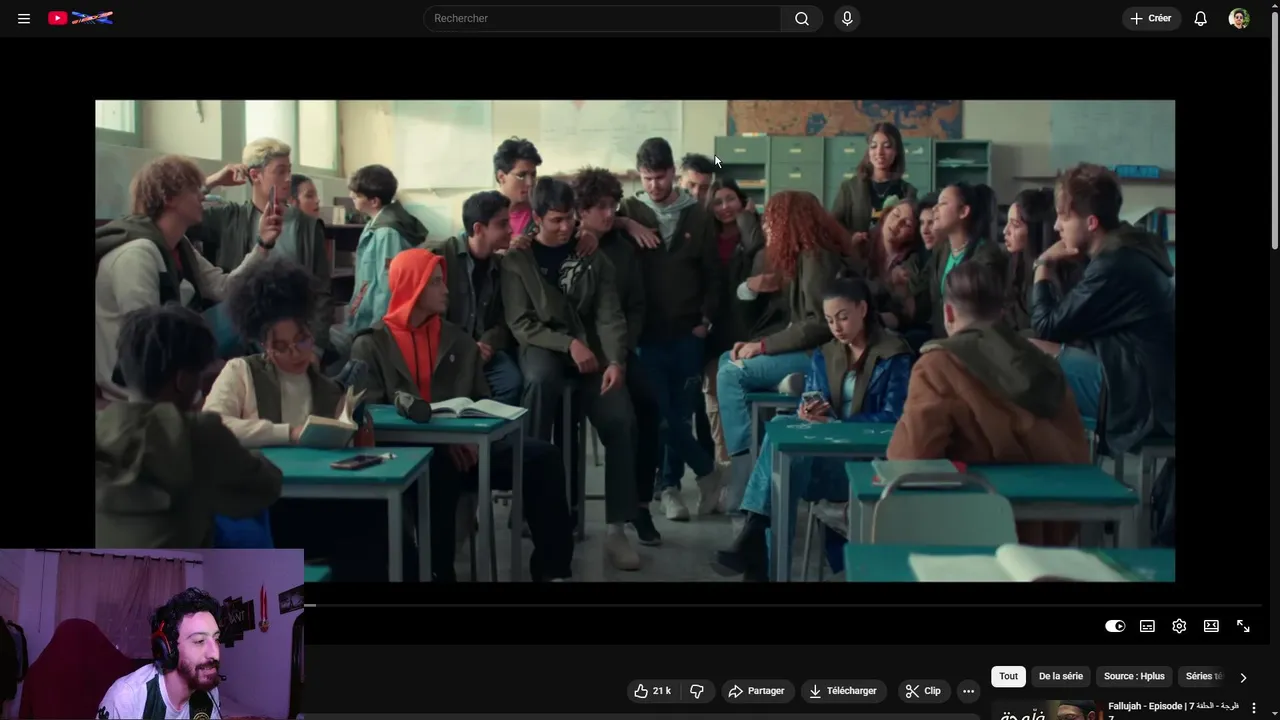Open the notifications bell

click(1200, 18)
